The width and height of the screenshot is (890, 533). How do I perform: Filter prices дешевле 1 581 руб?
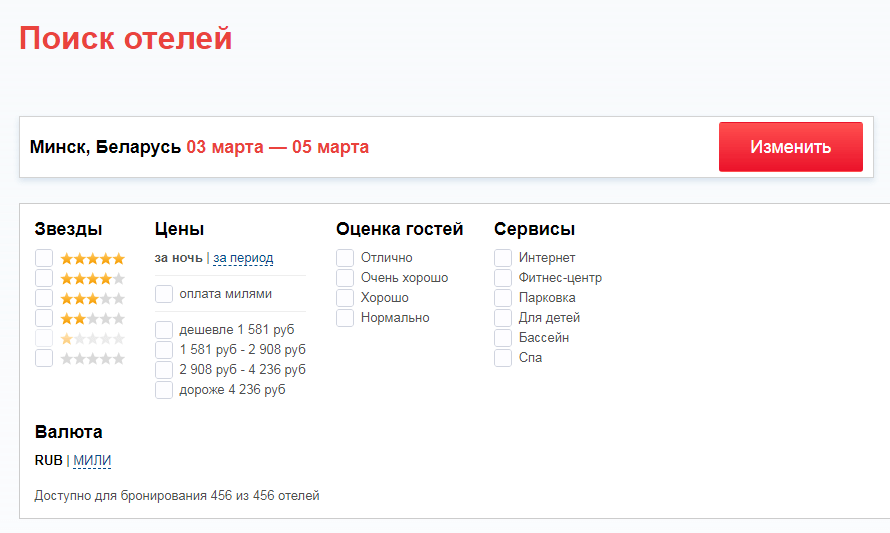click(x=164, y=330)
